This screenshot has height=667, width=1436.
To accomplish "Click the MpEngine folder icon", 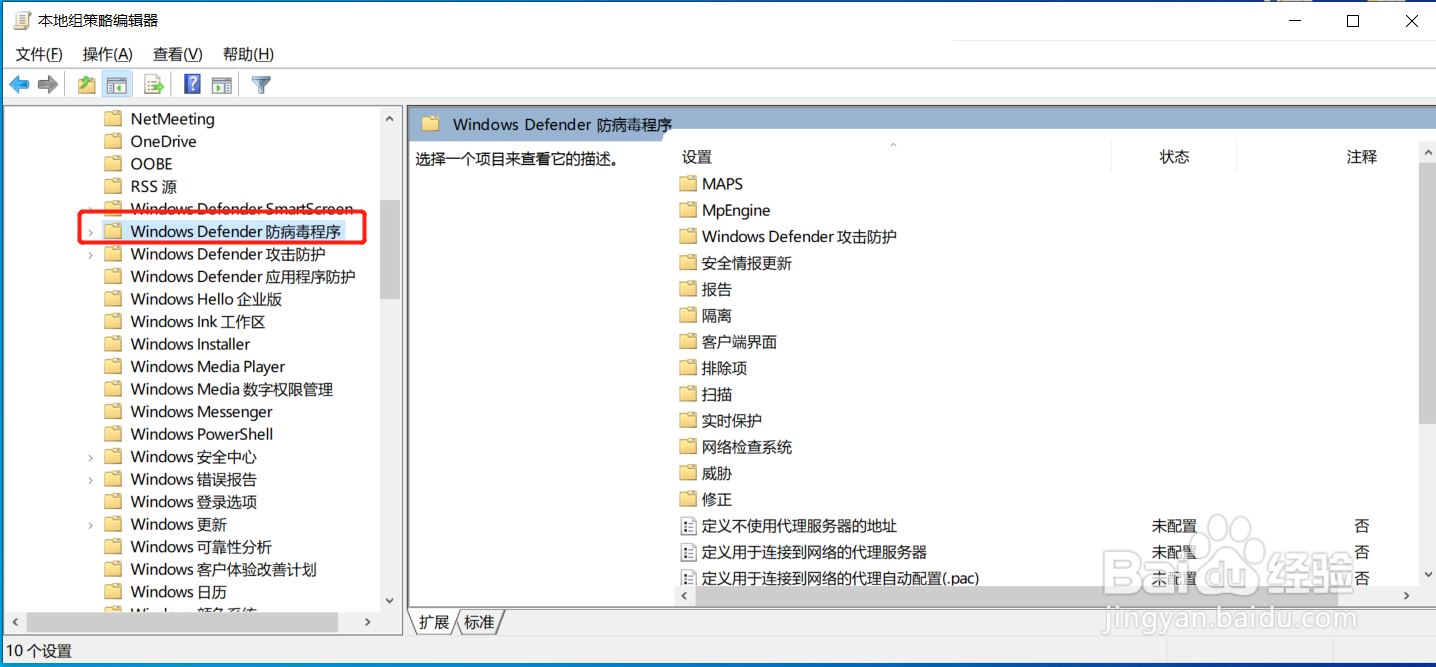I will pos(688,210).
